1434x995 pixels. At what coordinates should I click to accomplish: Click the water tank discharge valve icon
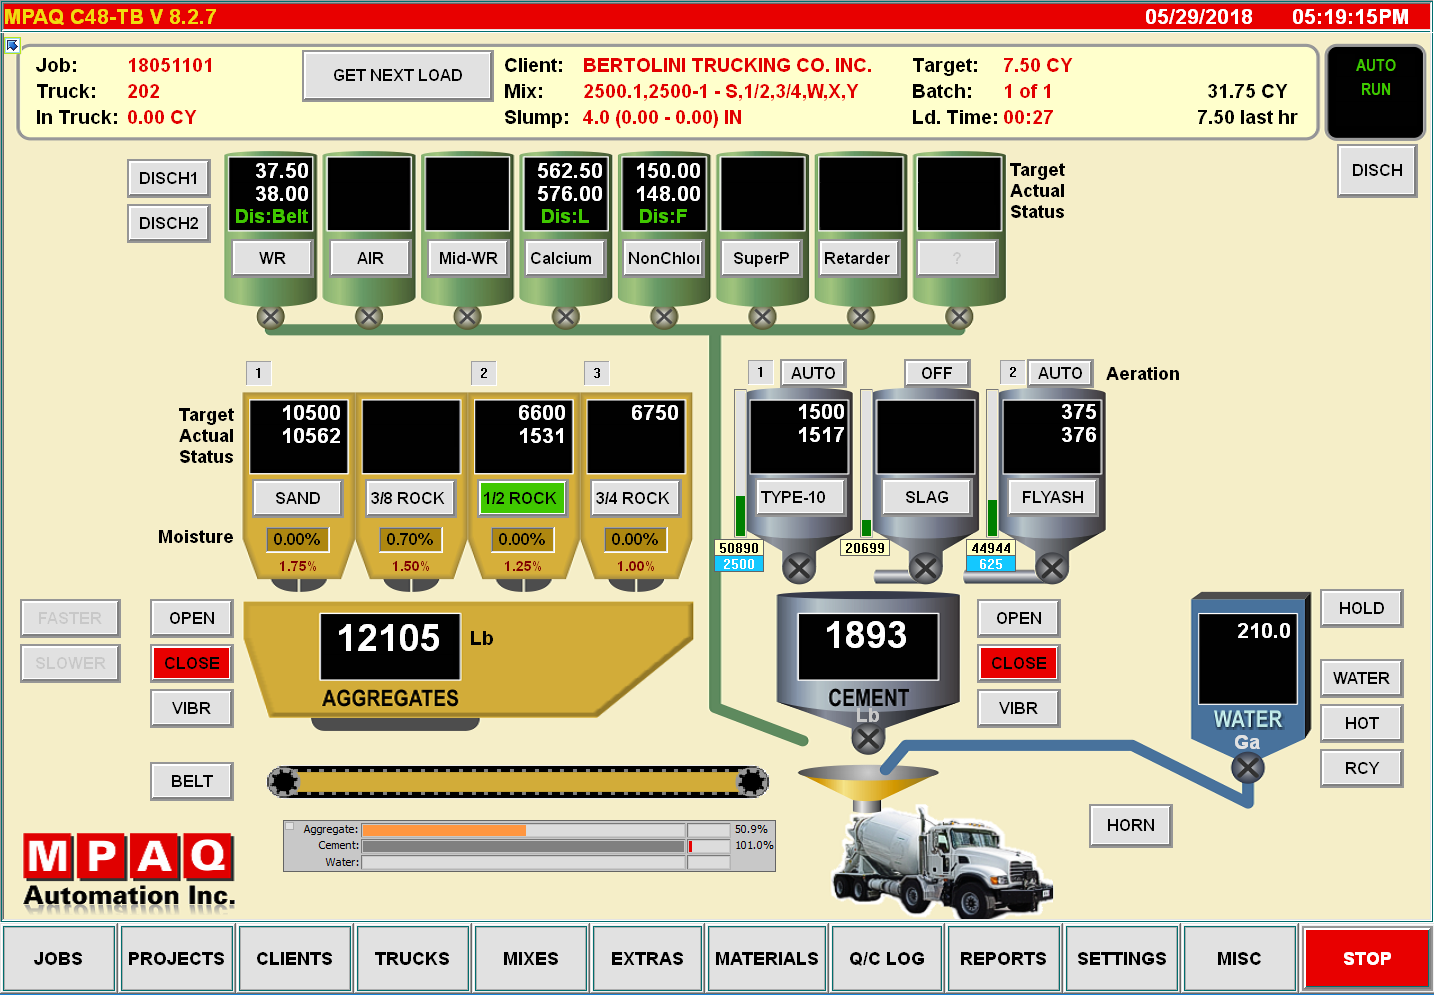point(1247,768)
